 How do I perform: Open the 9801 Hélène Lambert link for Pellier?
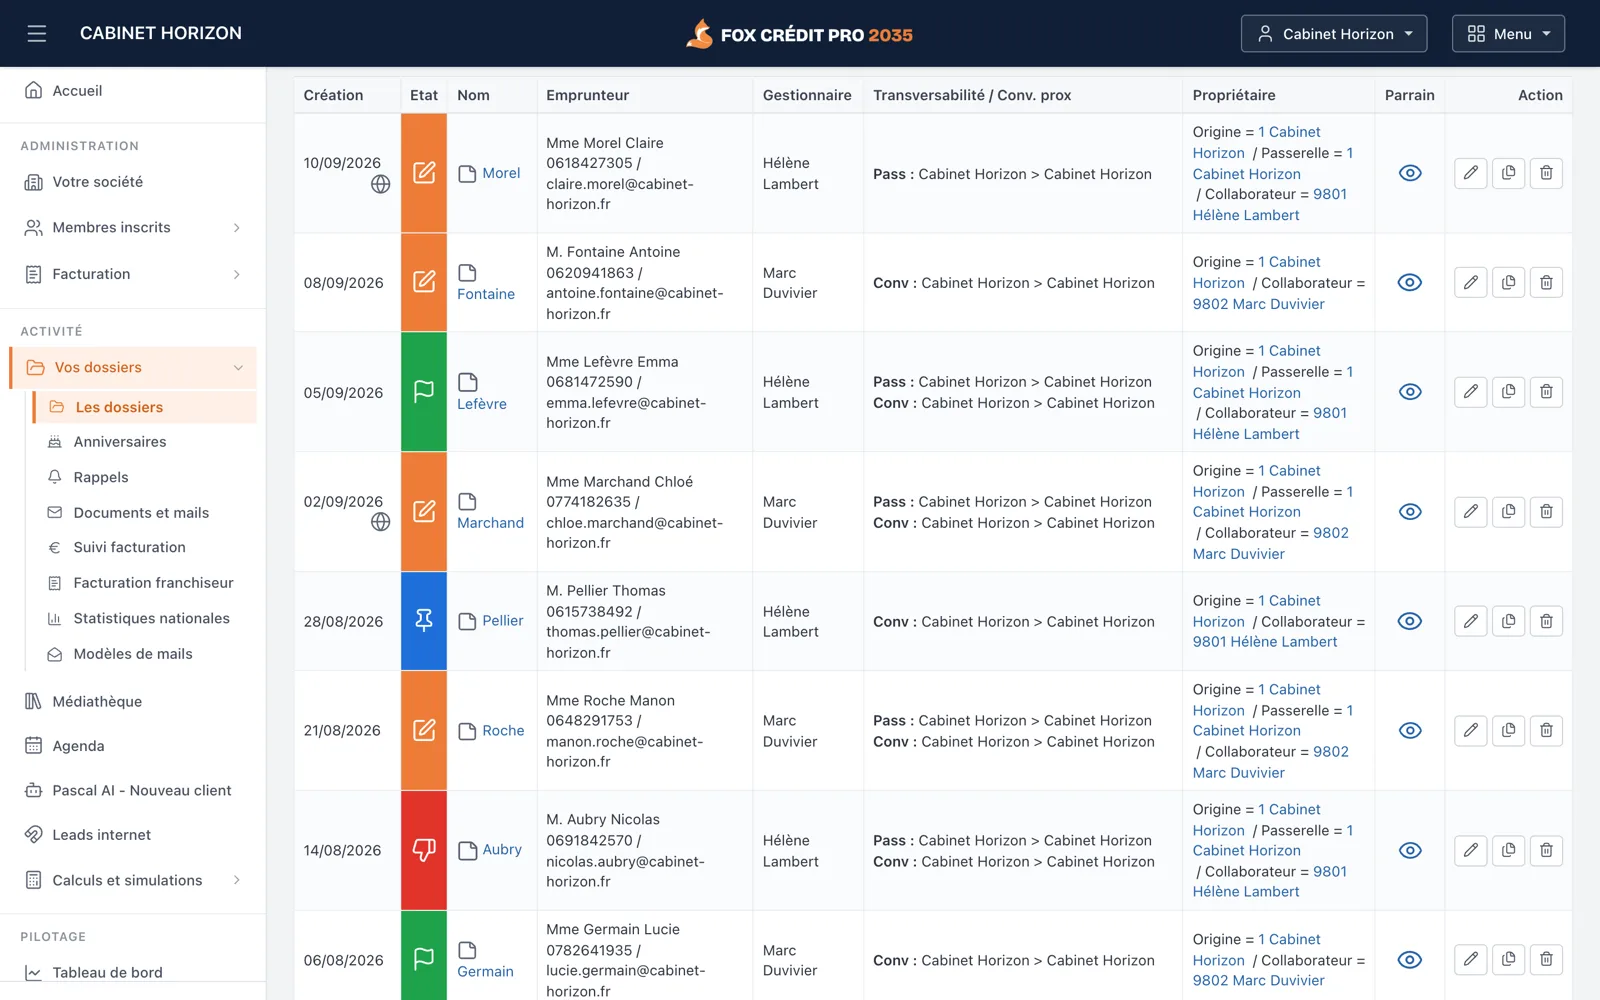pyautogui.click(x=1264, y=642)
